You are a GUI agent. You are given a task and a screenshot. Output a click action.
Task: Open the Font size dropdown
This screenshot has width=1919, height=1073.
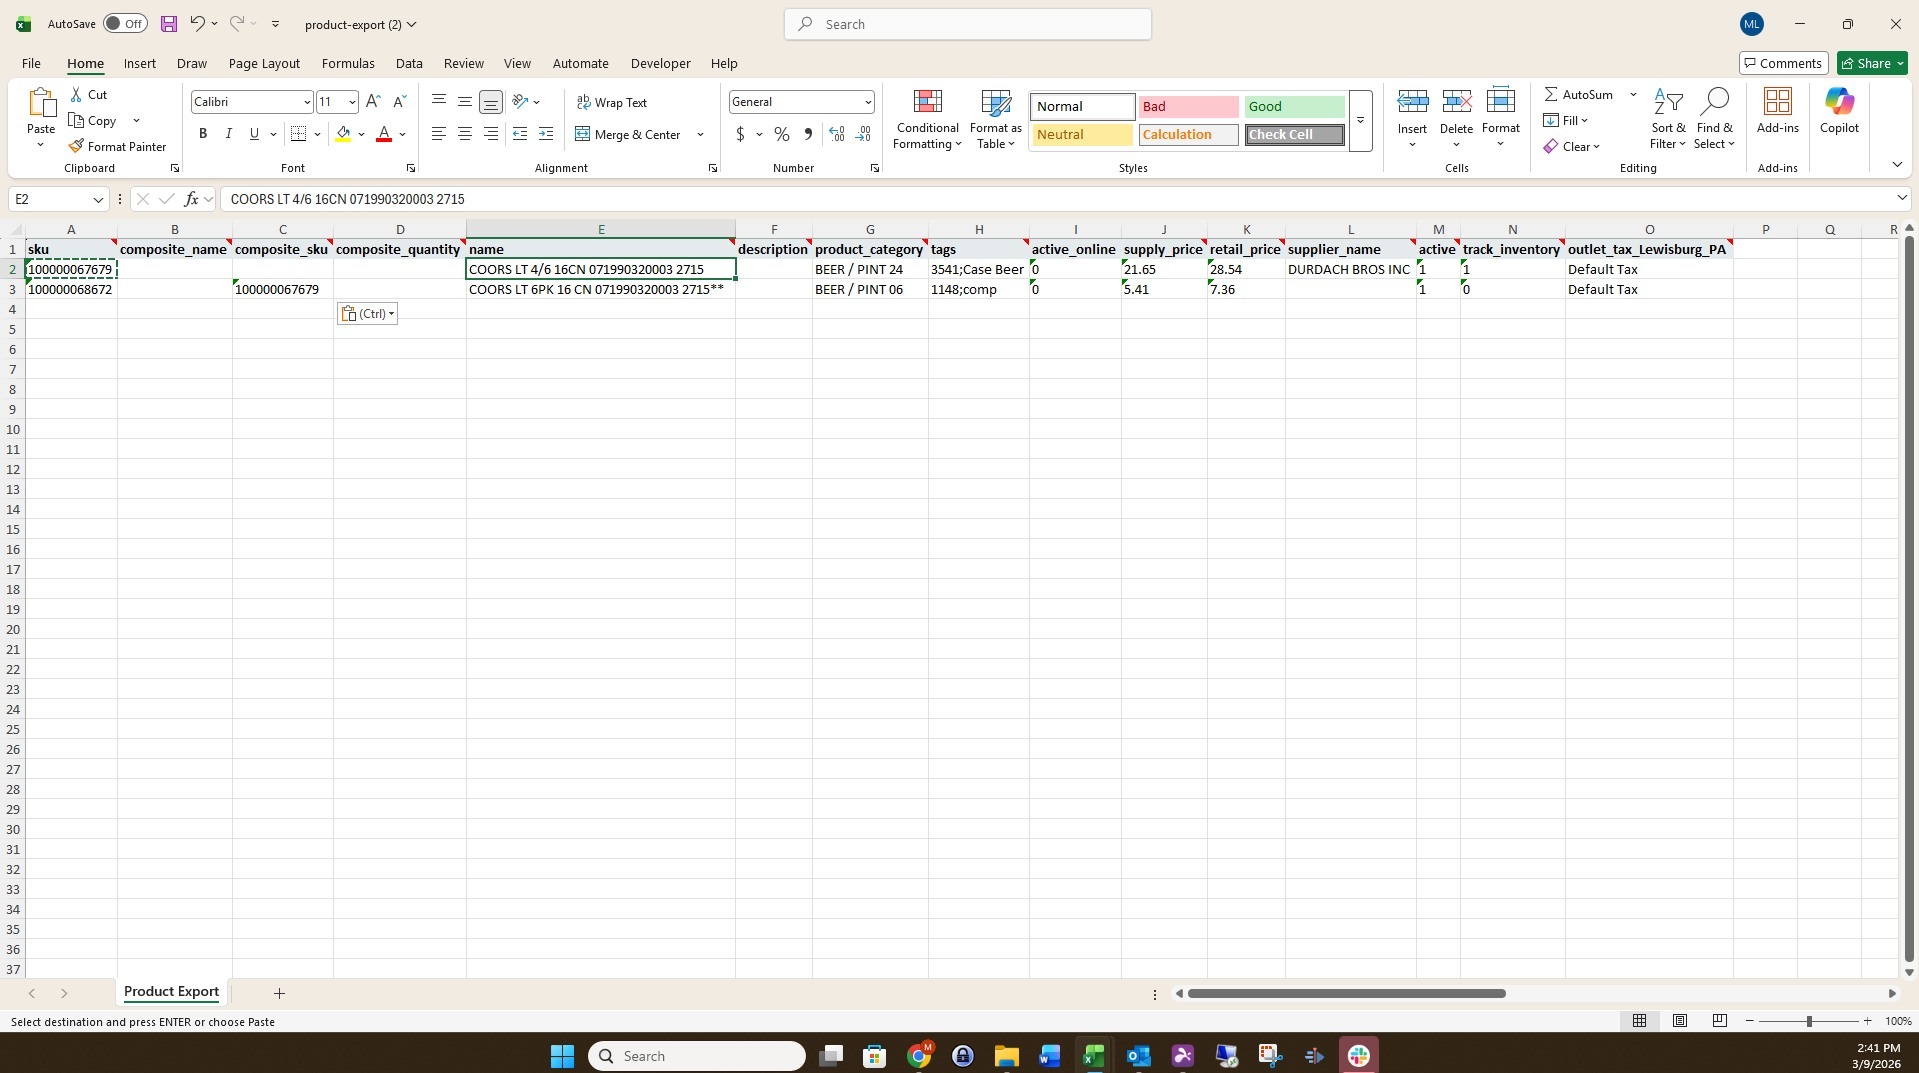[x=351, y=102]
